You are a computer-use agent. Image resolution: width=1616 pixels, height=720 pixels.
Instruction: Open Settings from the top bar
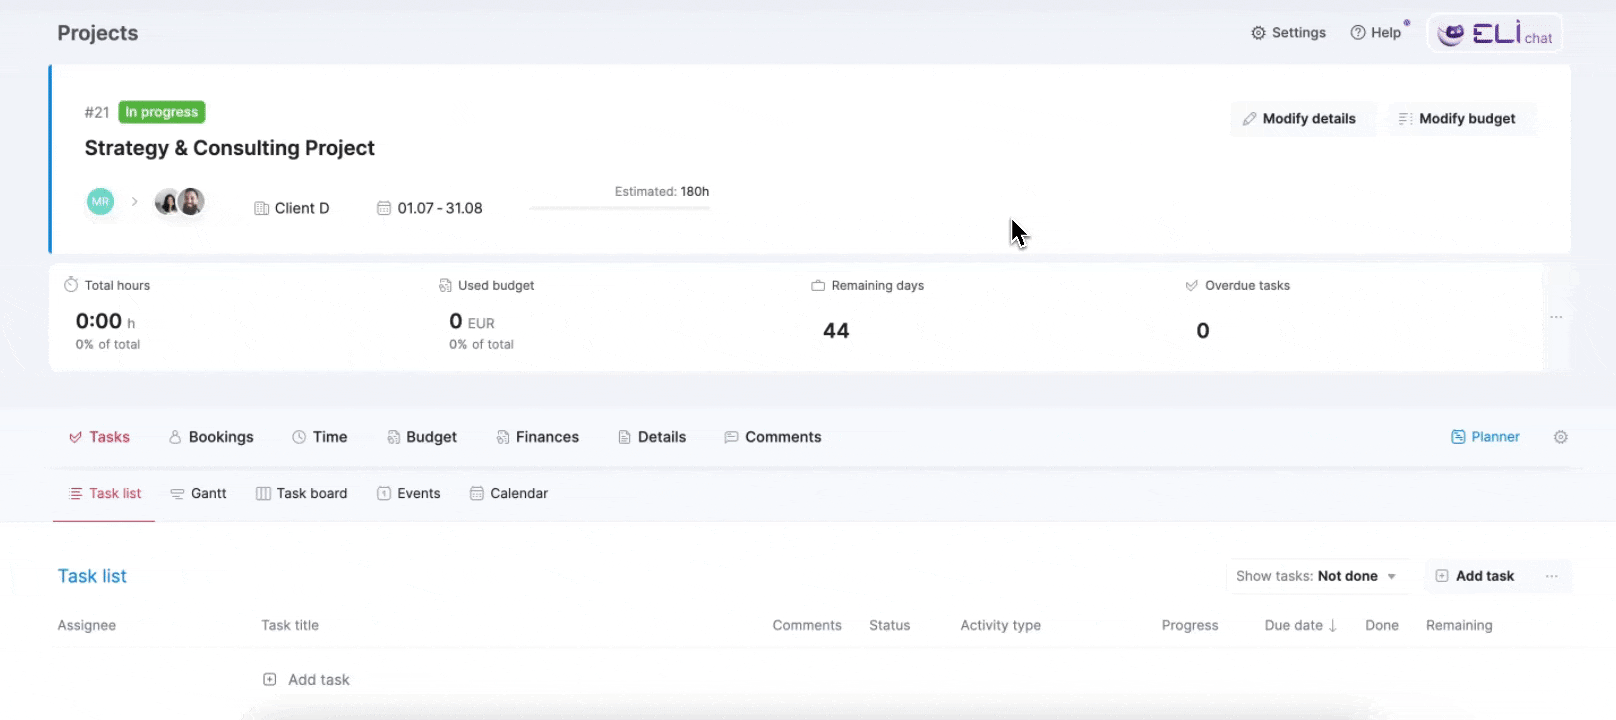(1288, 33)
